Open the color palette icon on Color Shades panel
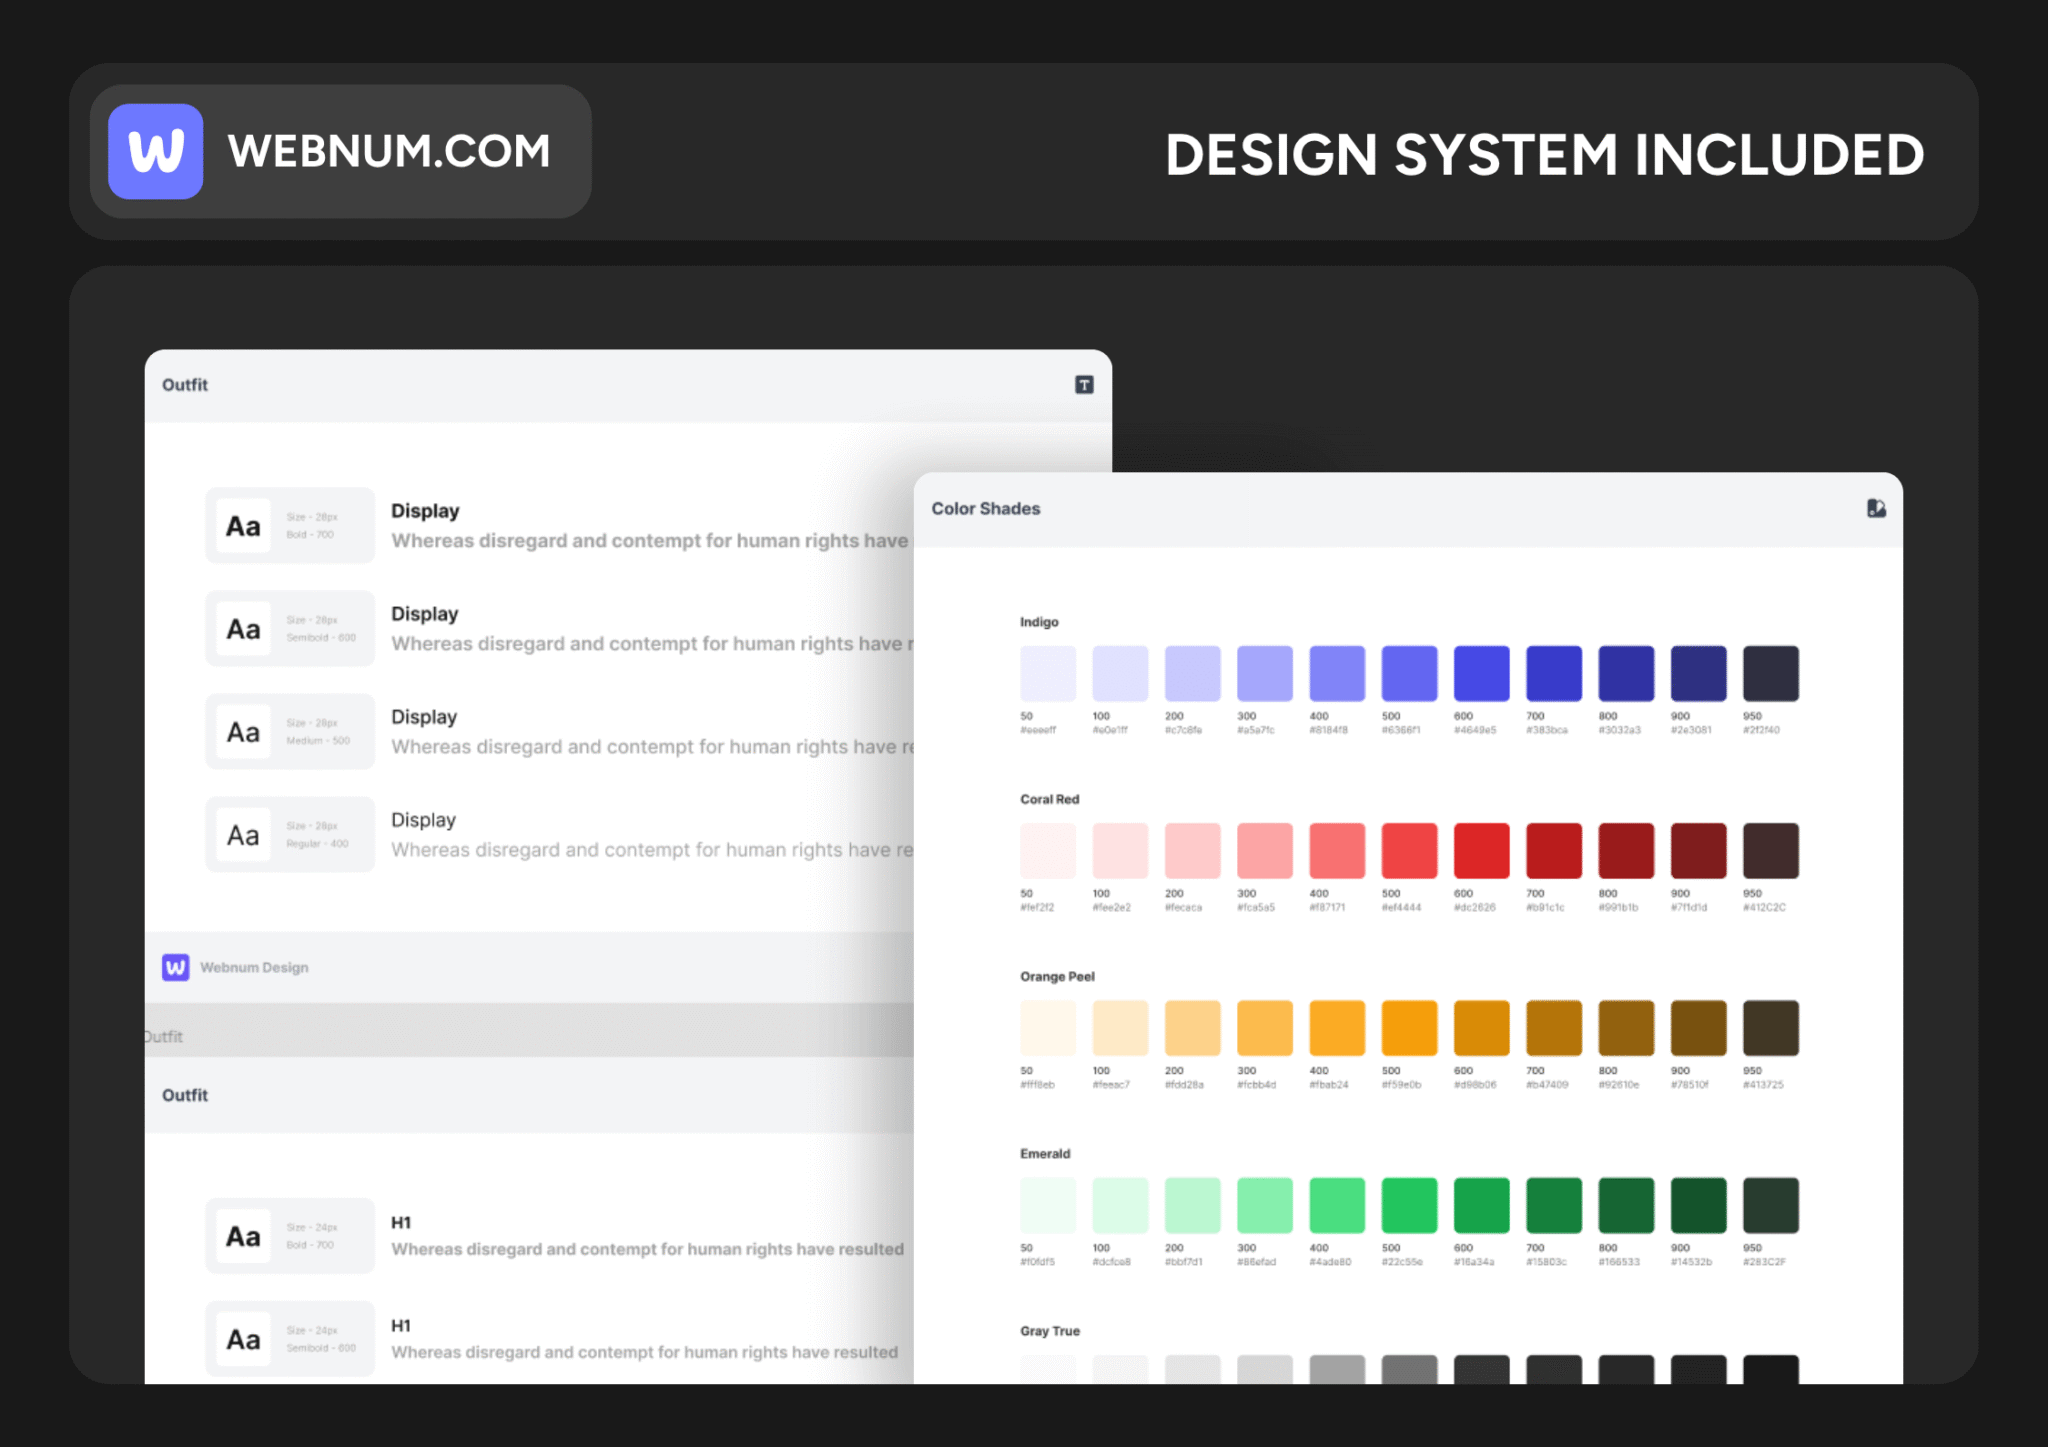 [1876, 508]
